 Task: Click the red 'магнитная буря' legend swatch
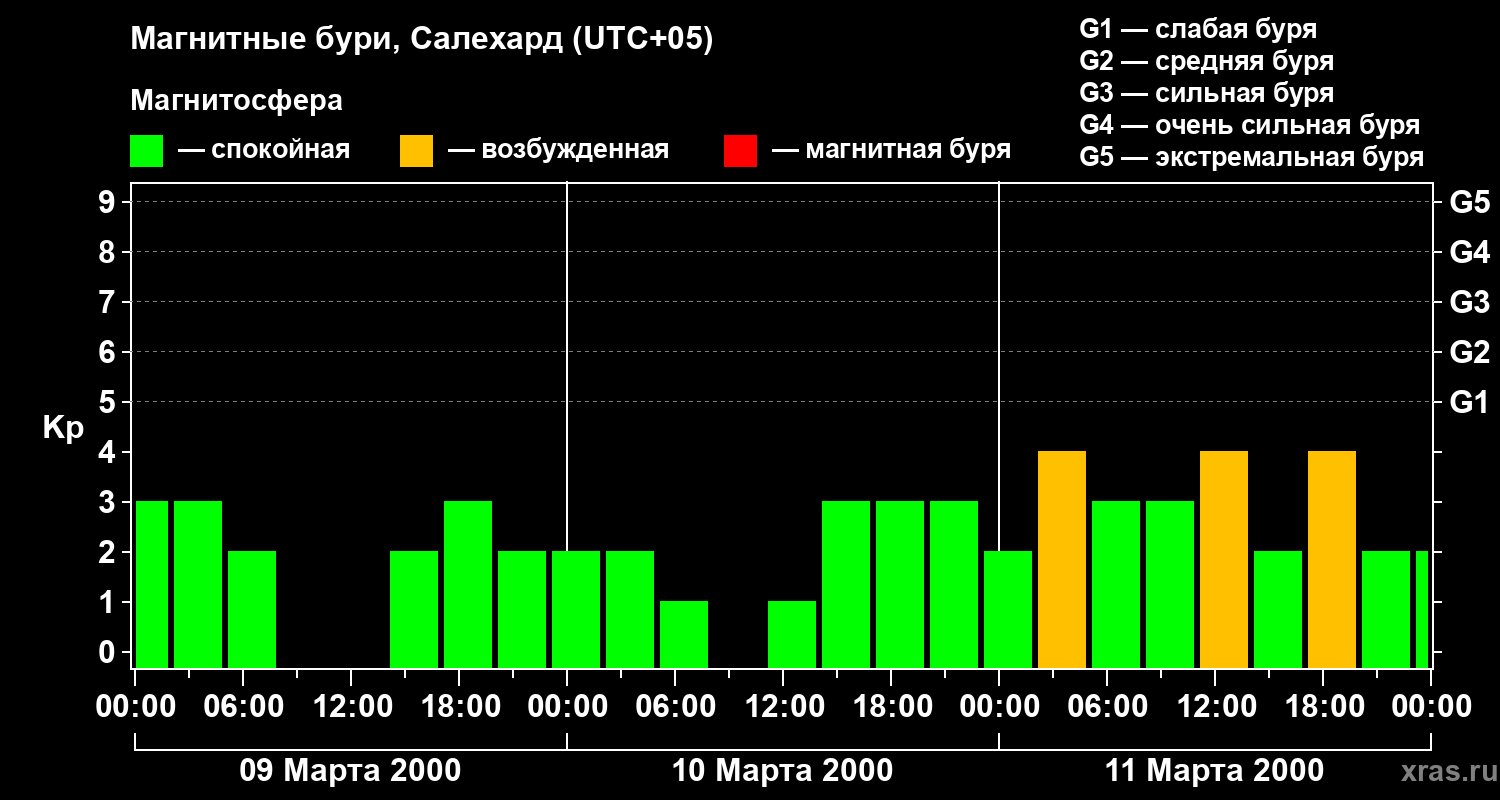740,151
